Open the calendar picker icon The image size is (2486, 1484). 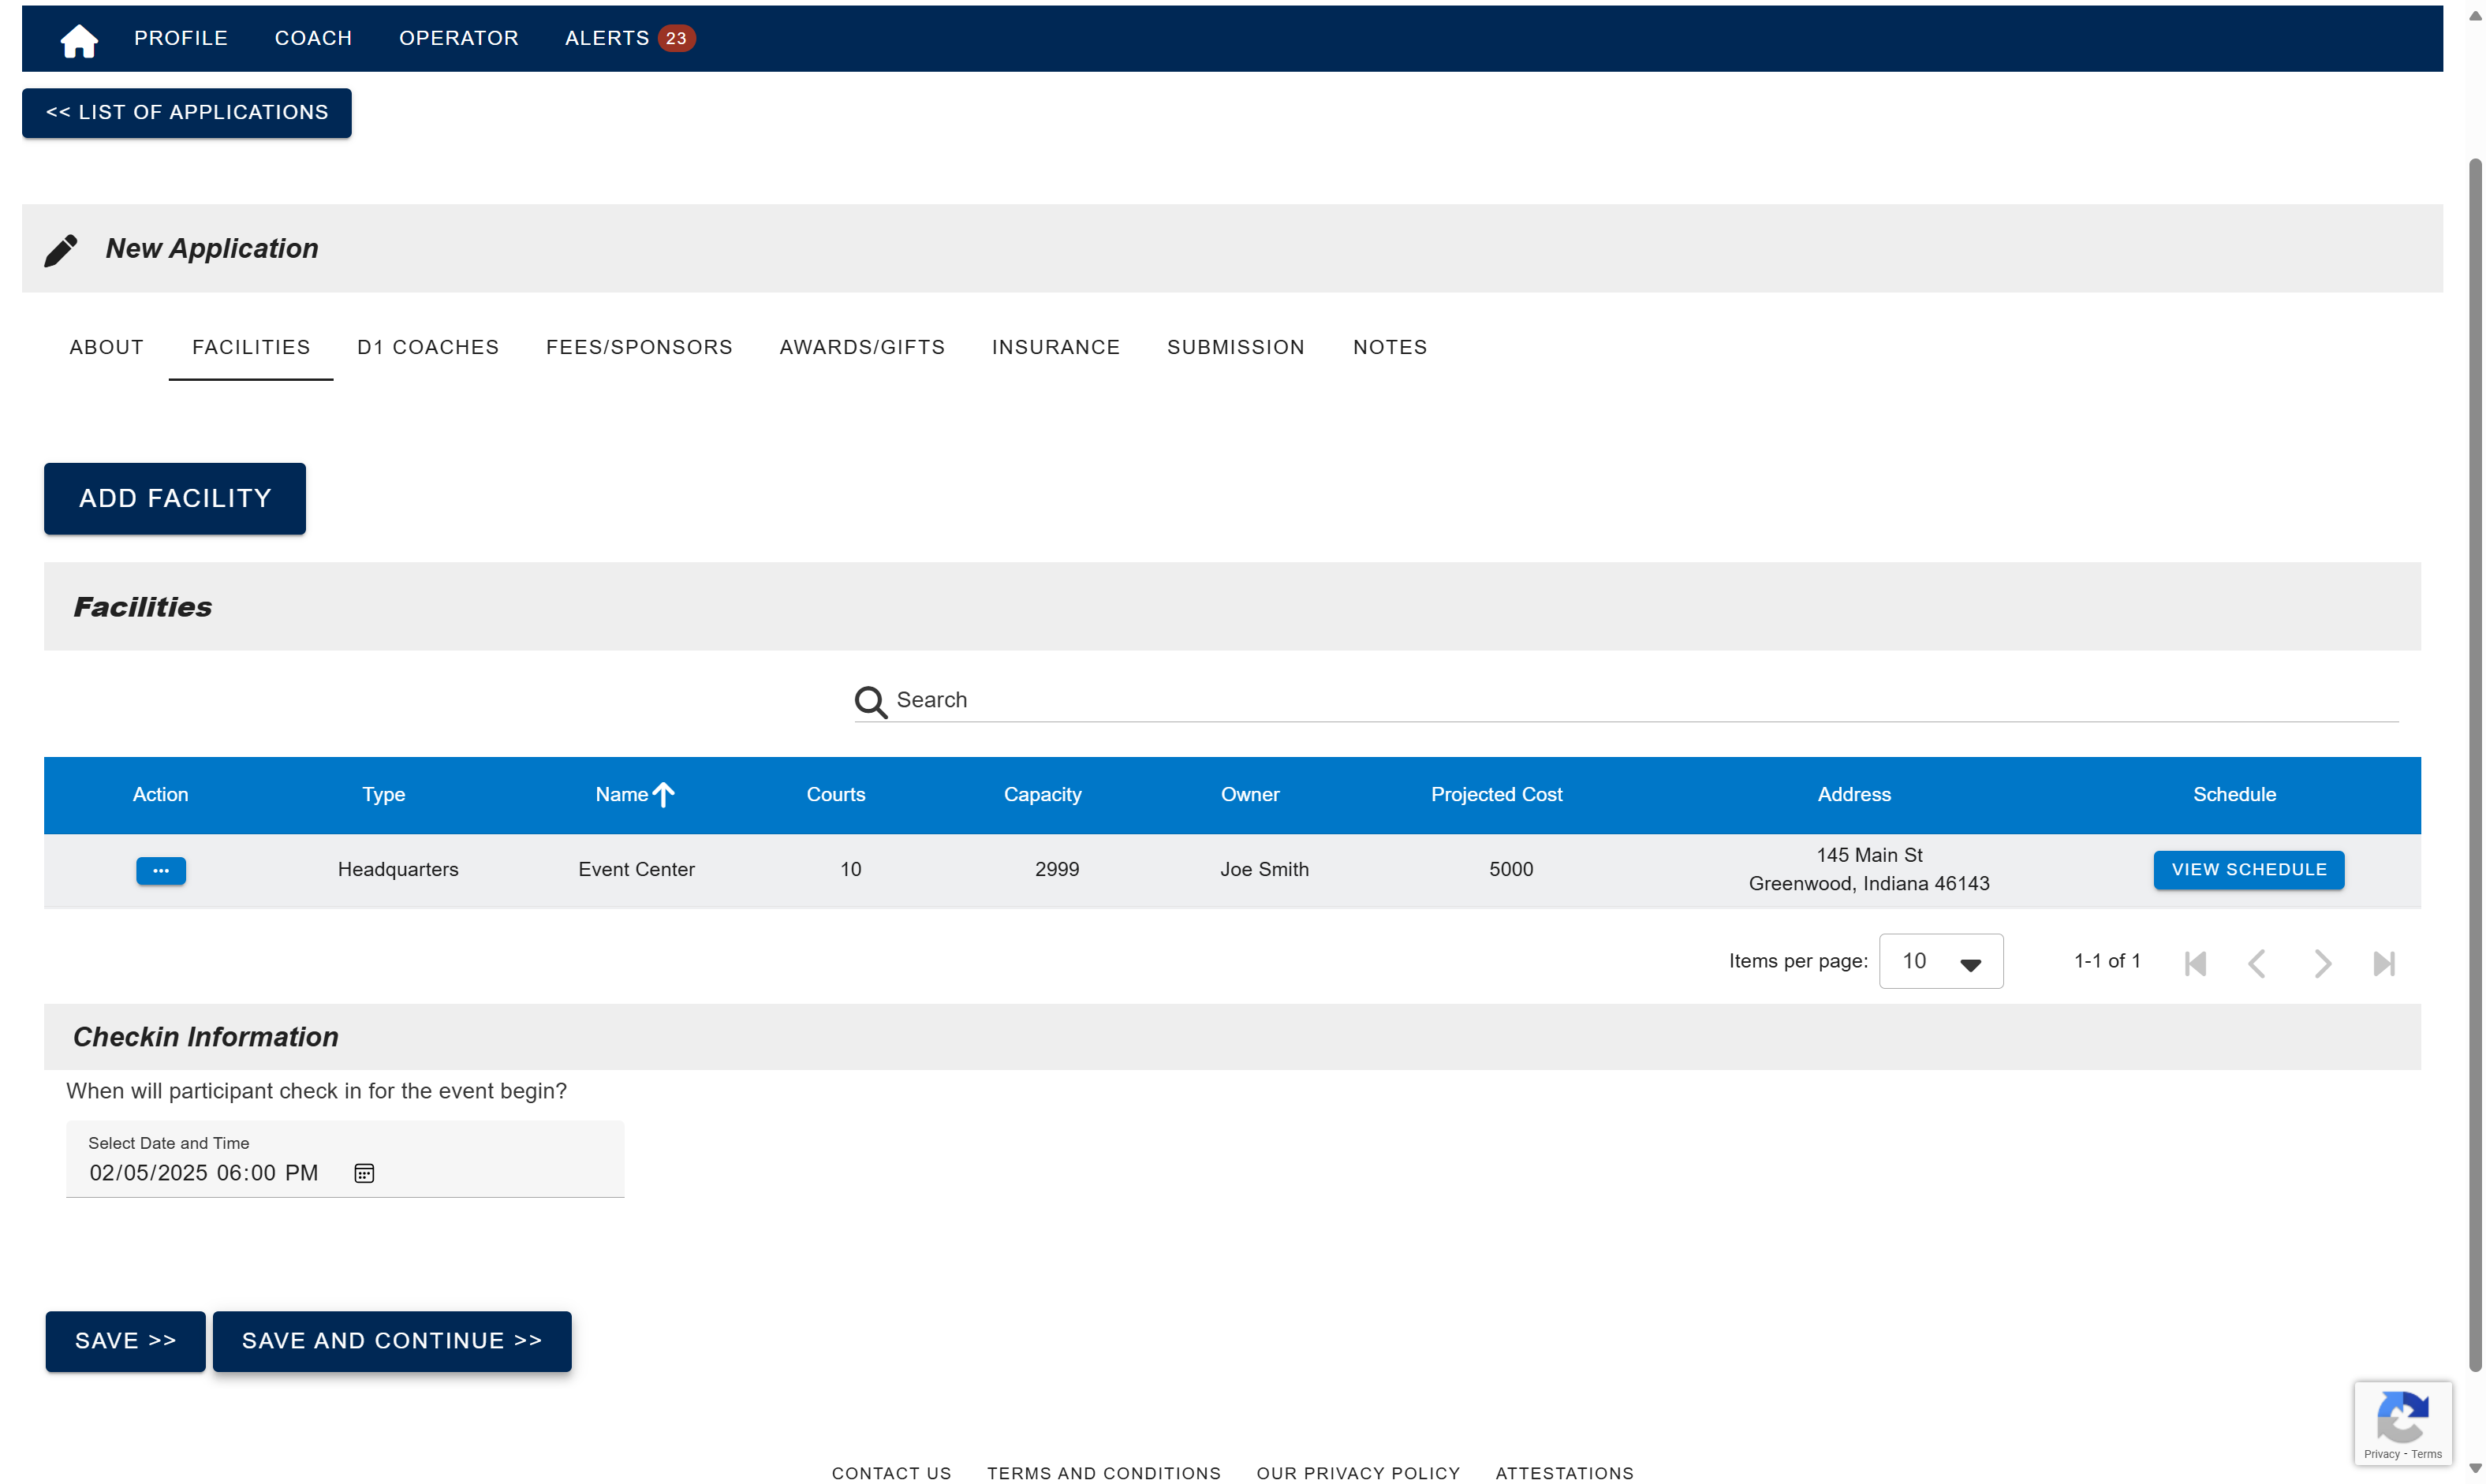tap(364, 1173)
